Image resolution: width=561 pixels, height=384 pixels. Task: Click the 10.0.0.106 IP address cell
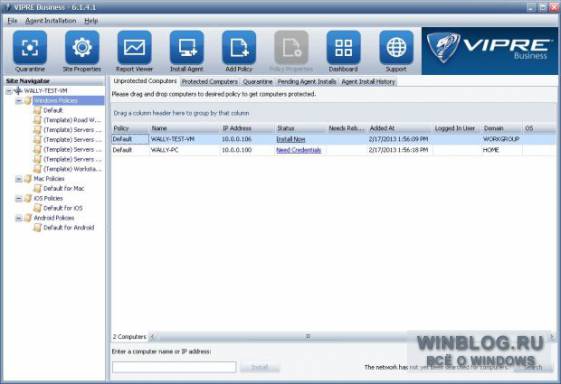tap(247, 139)
